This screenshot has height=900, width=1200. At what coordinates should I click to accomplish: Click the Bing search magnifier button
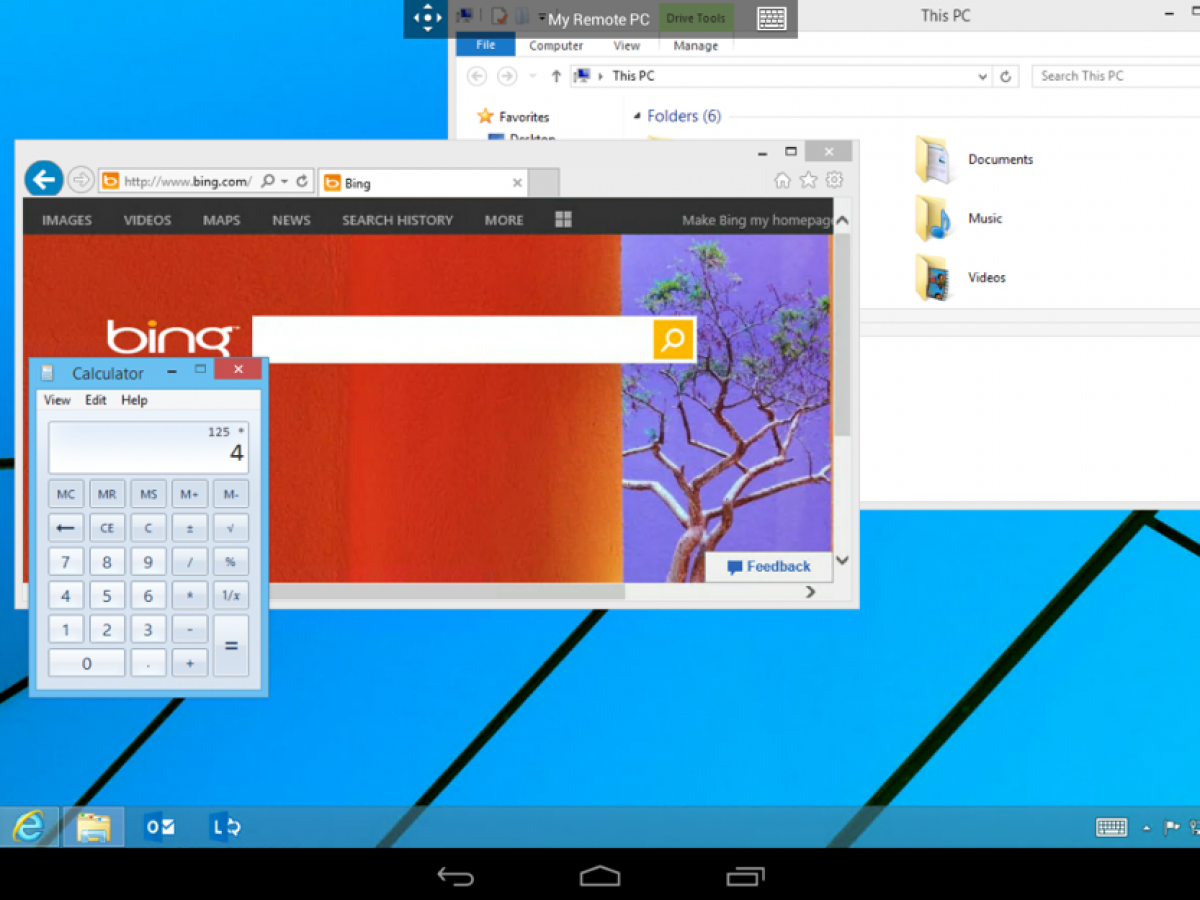673,340
